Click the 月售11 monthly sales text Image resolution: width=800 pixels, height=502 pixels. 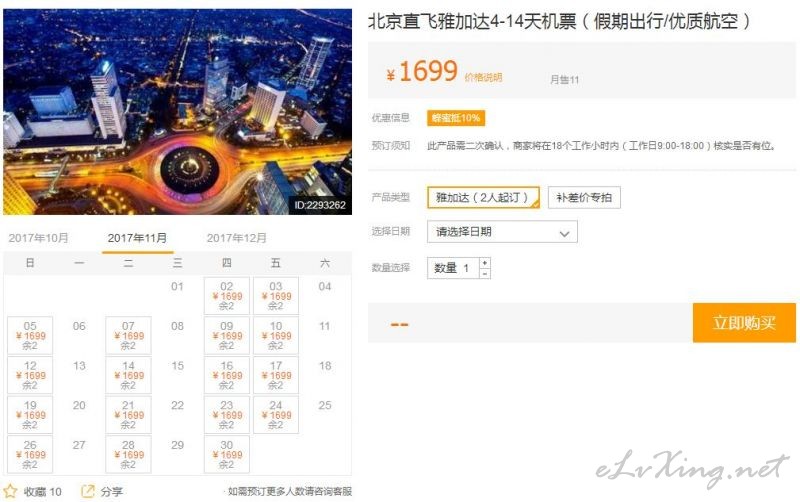click(564, 80)
